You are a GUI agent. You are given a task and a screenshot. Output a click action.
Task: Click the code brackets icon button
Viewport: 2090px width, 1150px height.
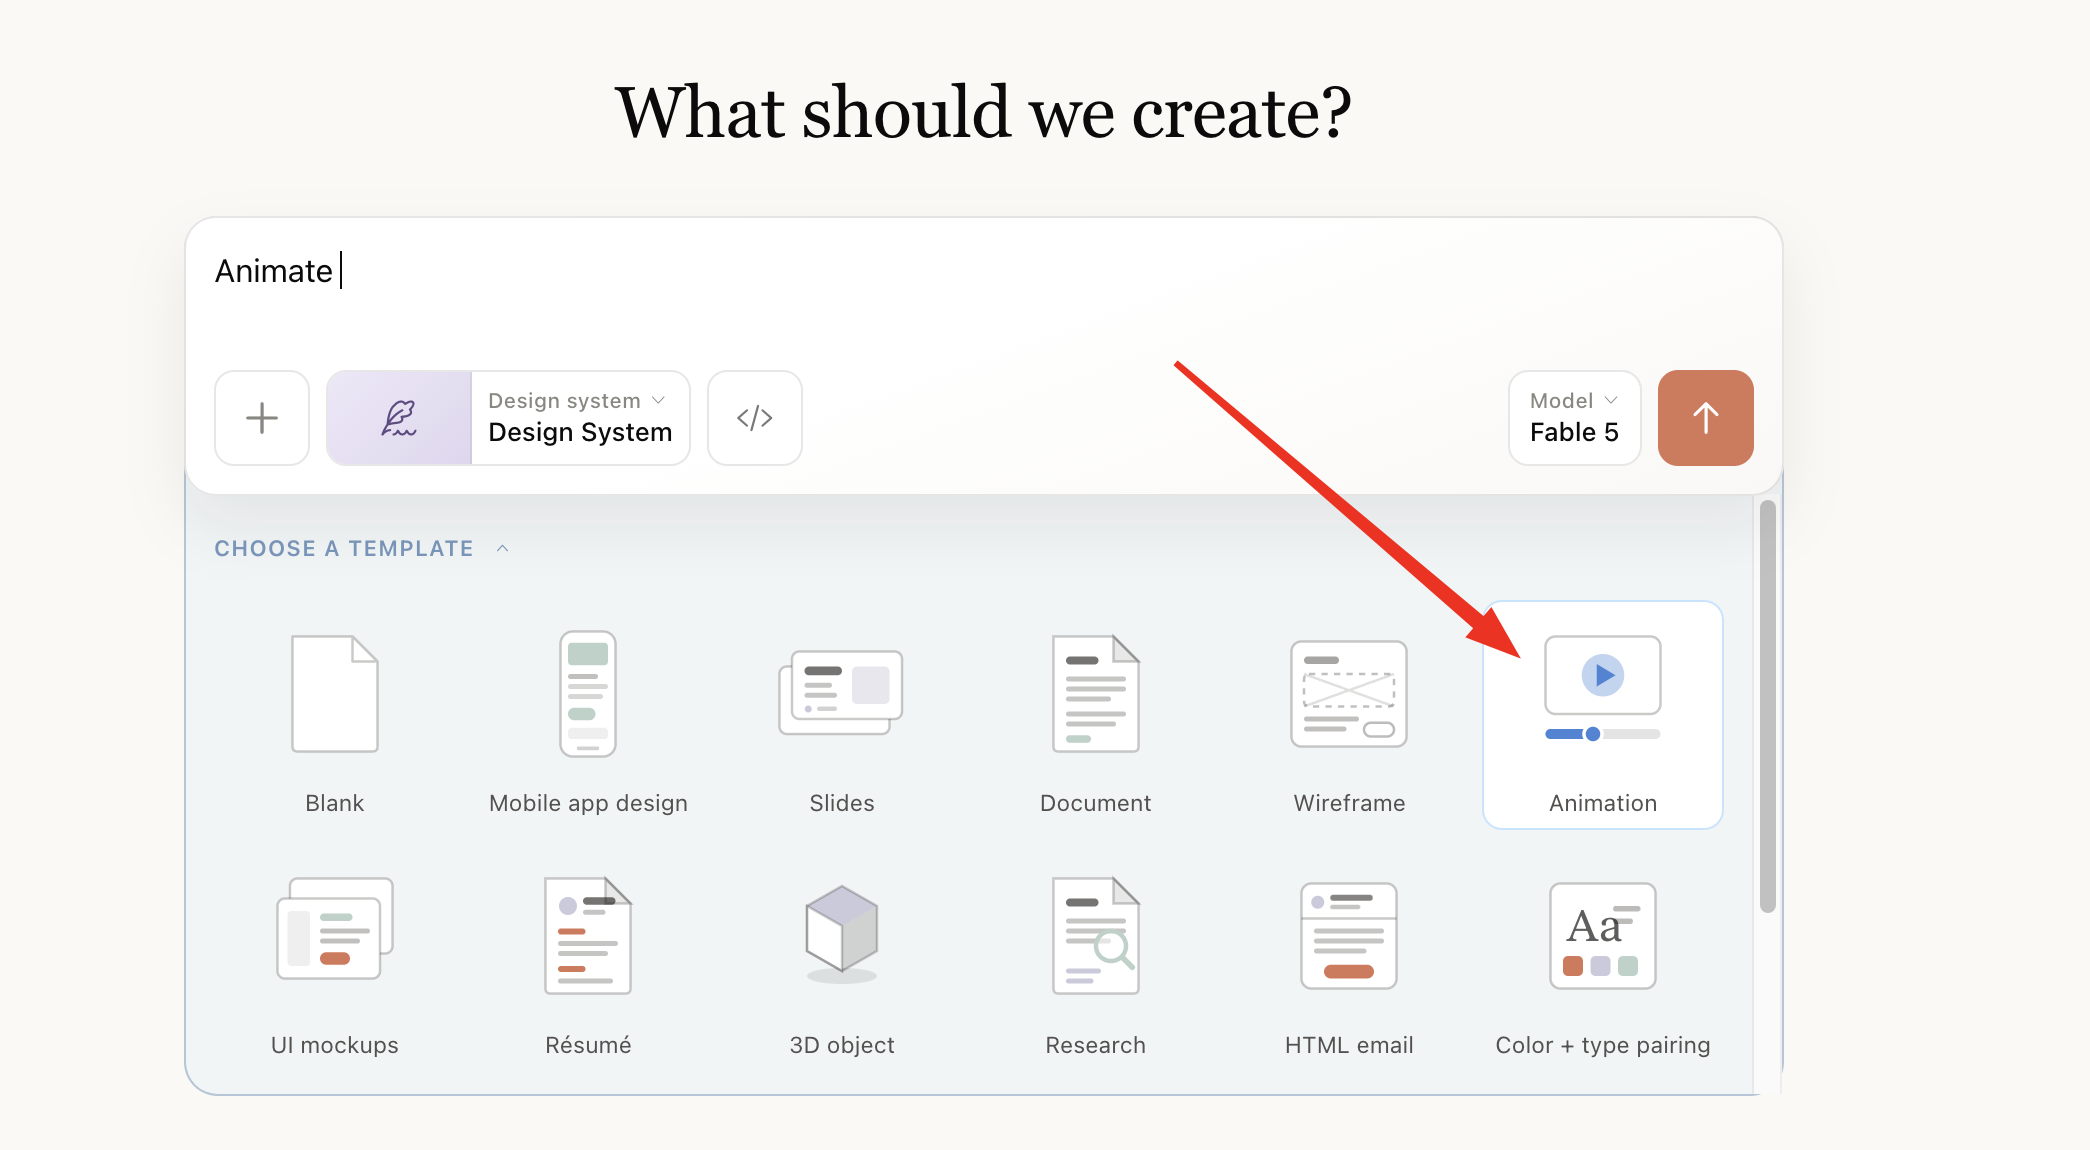tap(755, 418)
